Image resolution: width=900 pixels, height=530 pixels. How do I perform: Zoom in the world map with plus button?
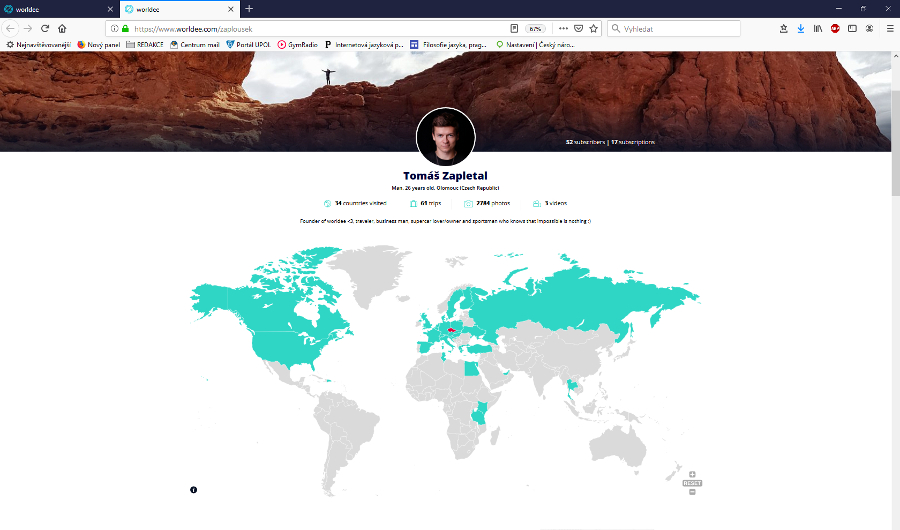coord(692,474)
